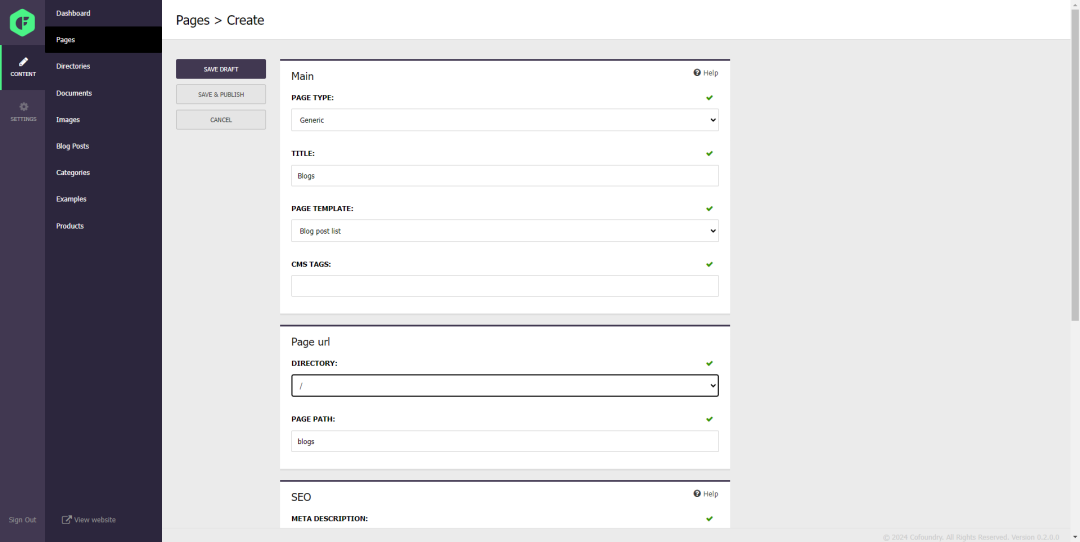Click the SEO section heading
Viewport: 1080px width, 542px height.
point(301,497)
